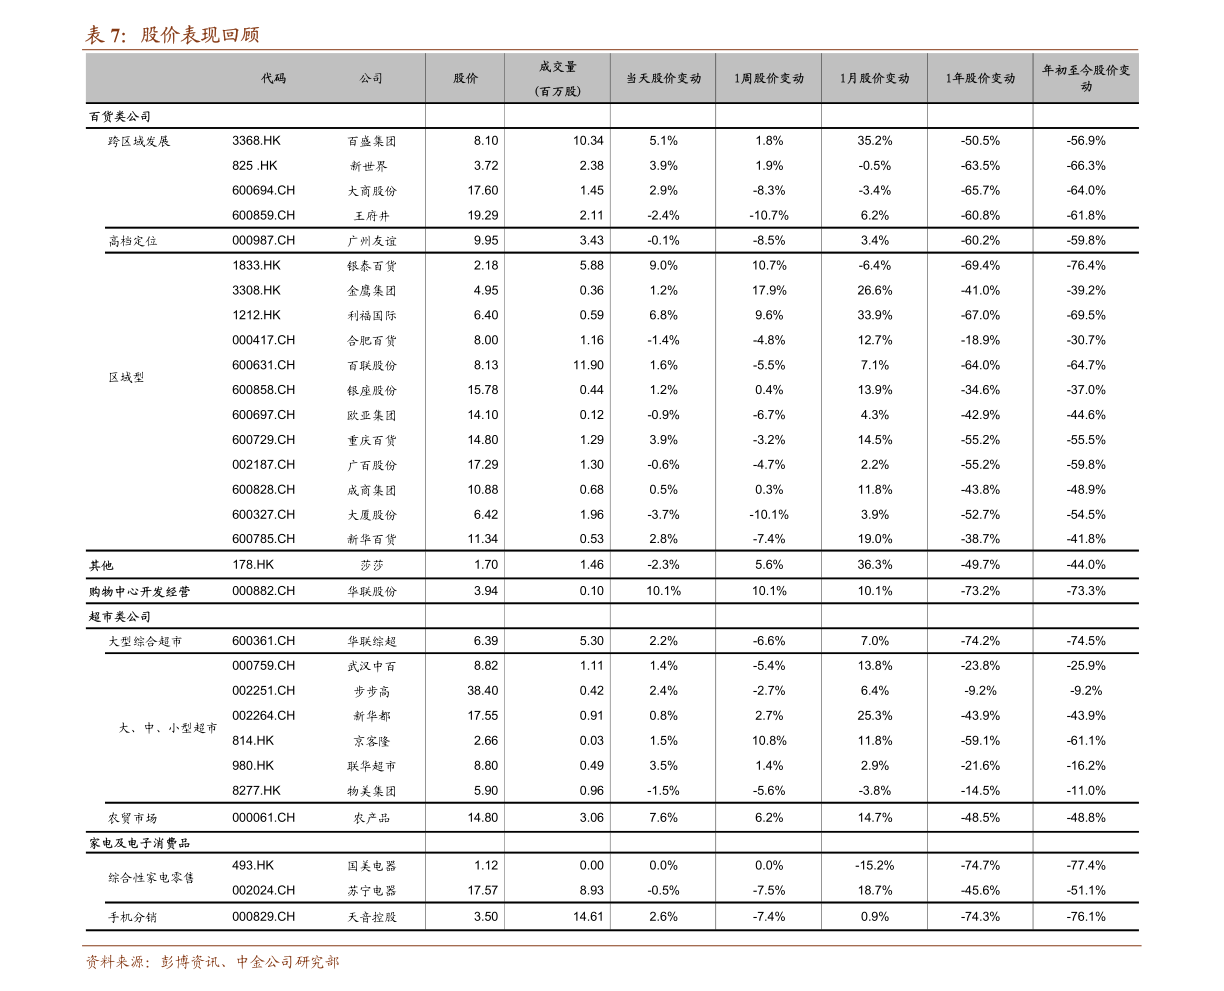Select volume value 11.90 for 百联股份

589,365
